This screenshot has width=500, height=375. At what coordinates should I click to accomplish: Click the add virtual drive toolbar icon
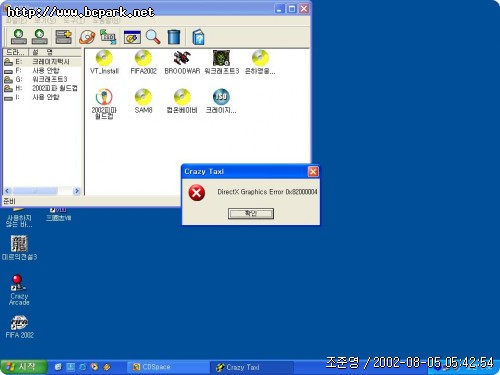(x=63, y=37)
